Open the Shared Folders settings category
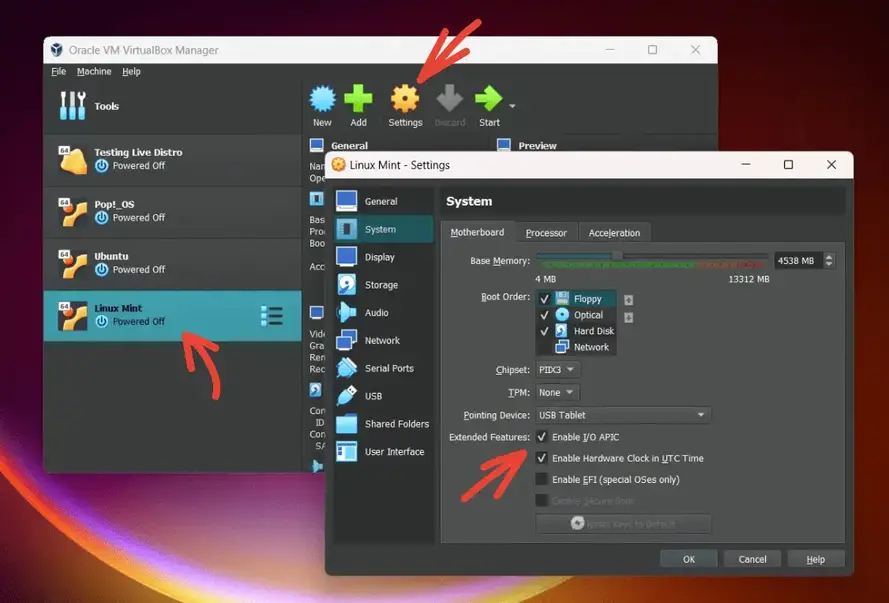The width and height of the screenshot is (889, 603). tap(384, 423)
